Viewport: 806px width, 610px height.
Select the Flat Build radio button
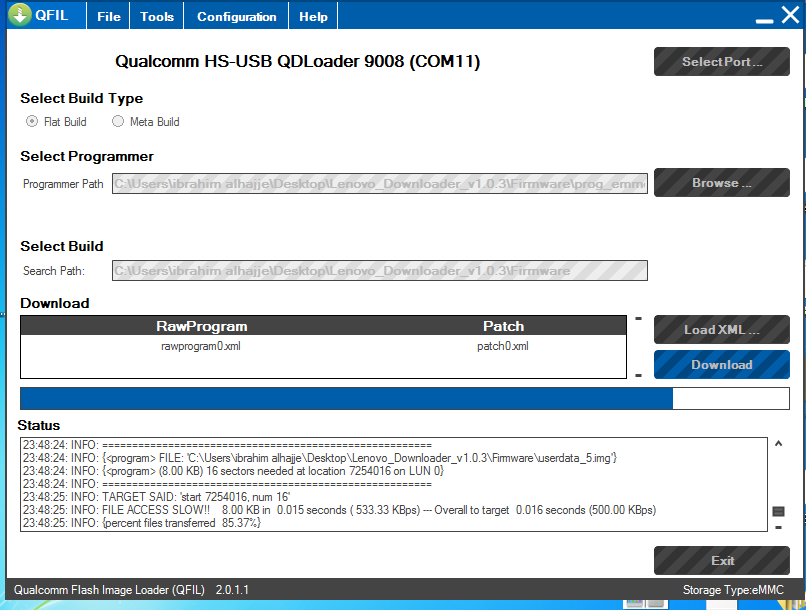(32, 121)
